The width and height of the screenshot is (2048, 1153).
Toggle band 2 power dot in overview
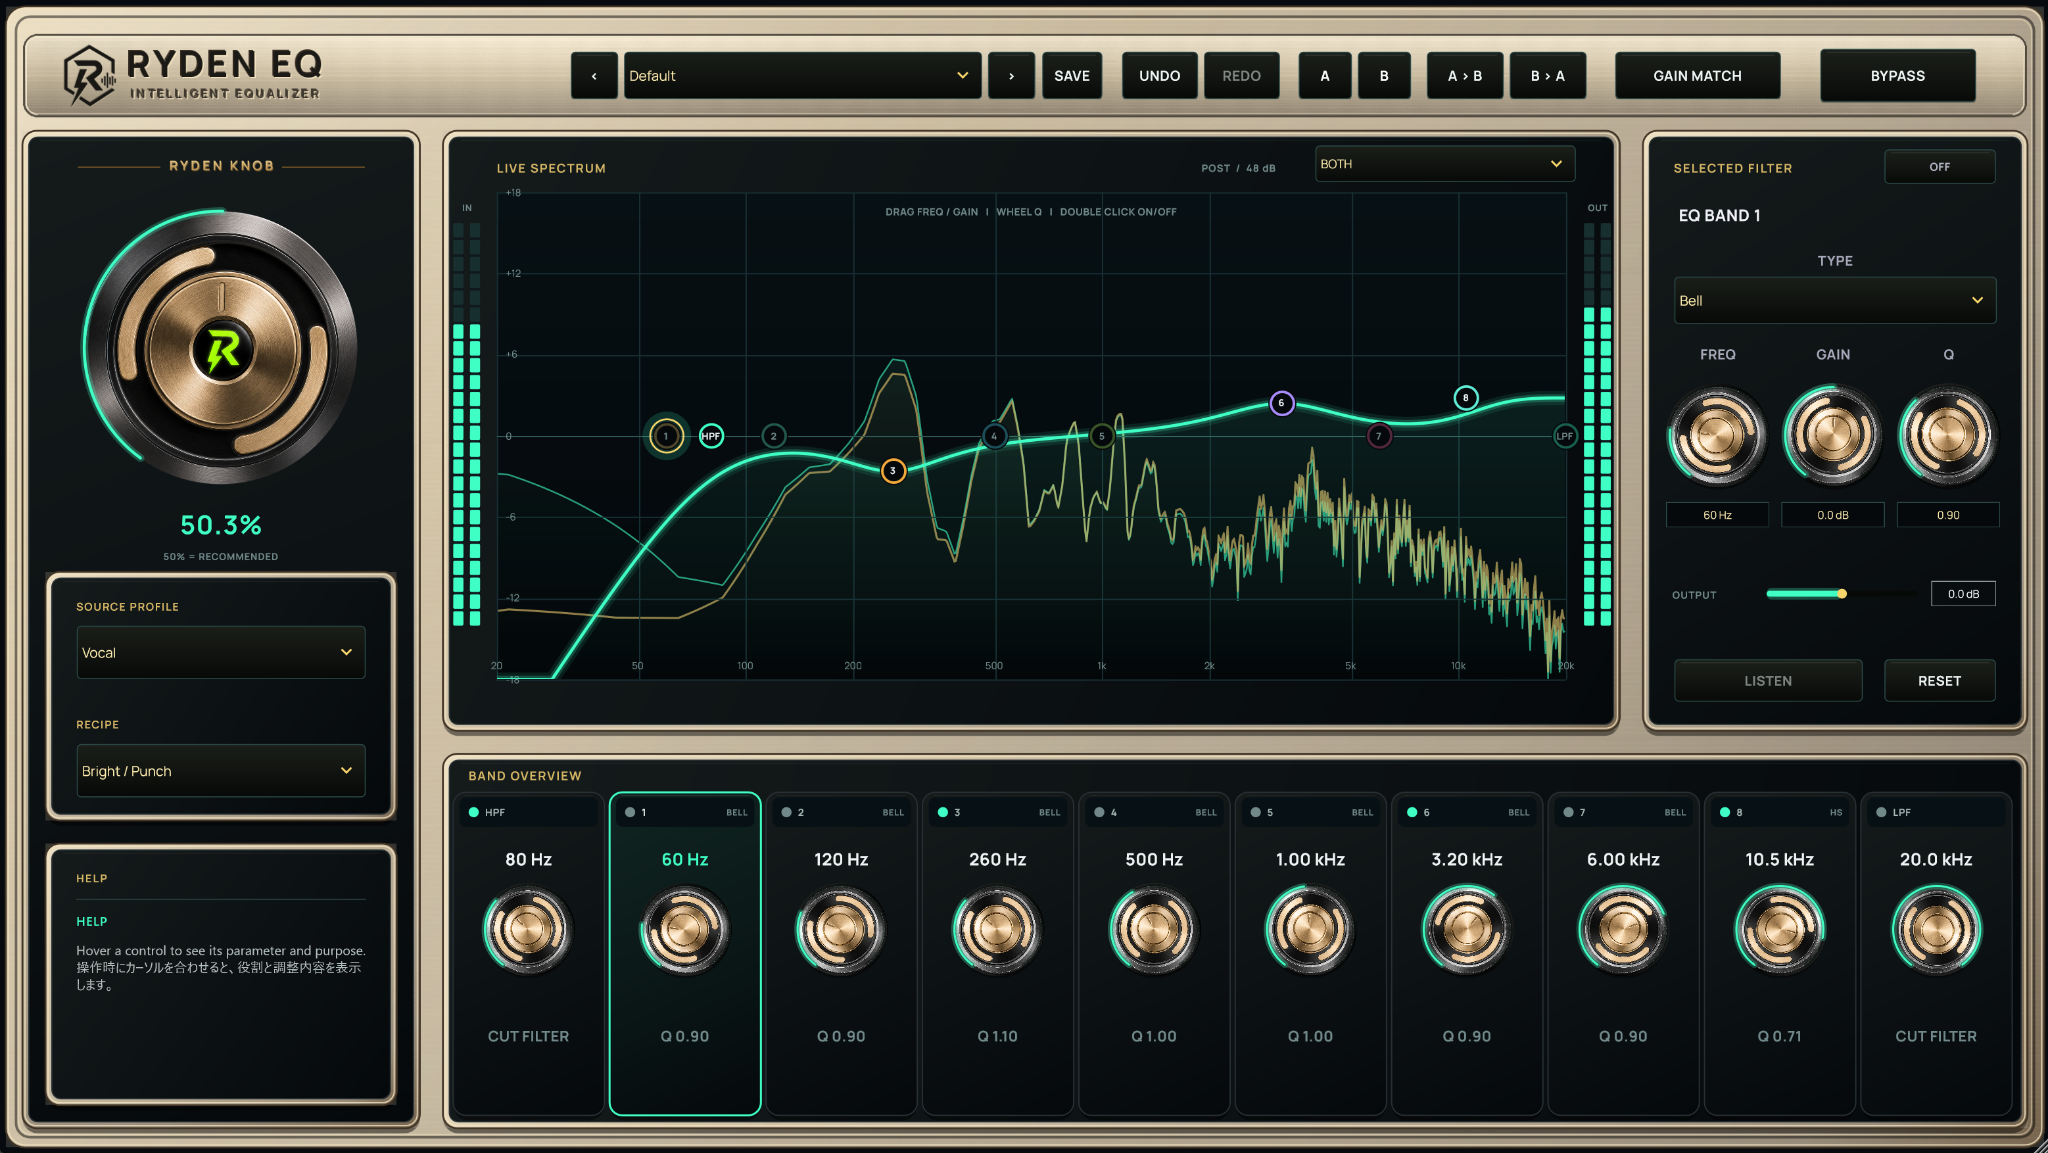(787, 812)
